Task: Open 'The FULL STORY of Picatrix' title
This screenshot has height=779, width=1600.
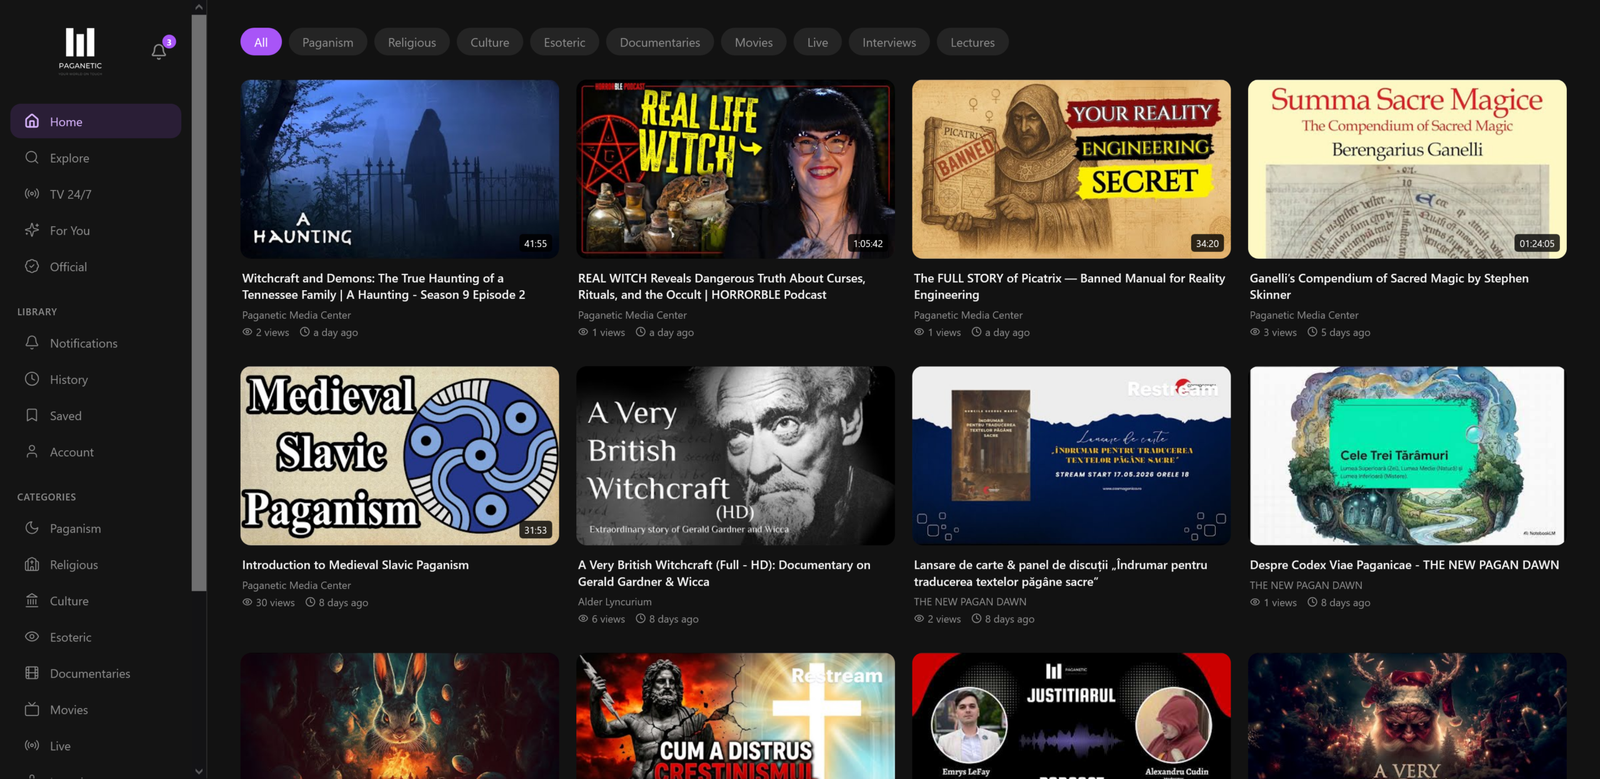Action: [x=1069, y=286]
